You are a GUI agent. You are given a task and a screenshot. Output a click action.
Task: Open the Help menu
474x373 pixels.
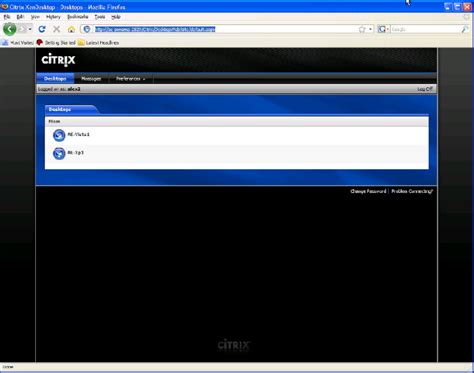coord(116,17)
